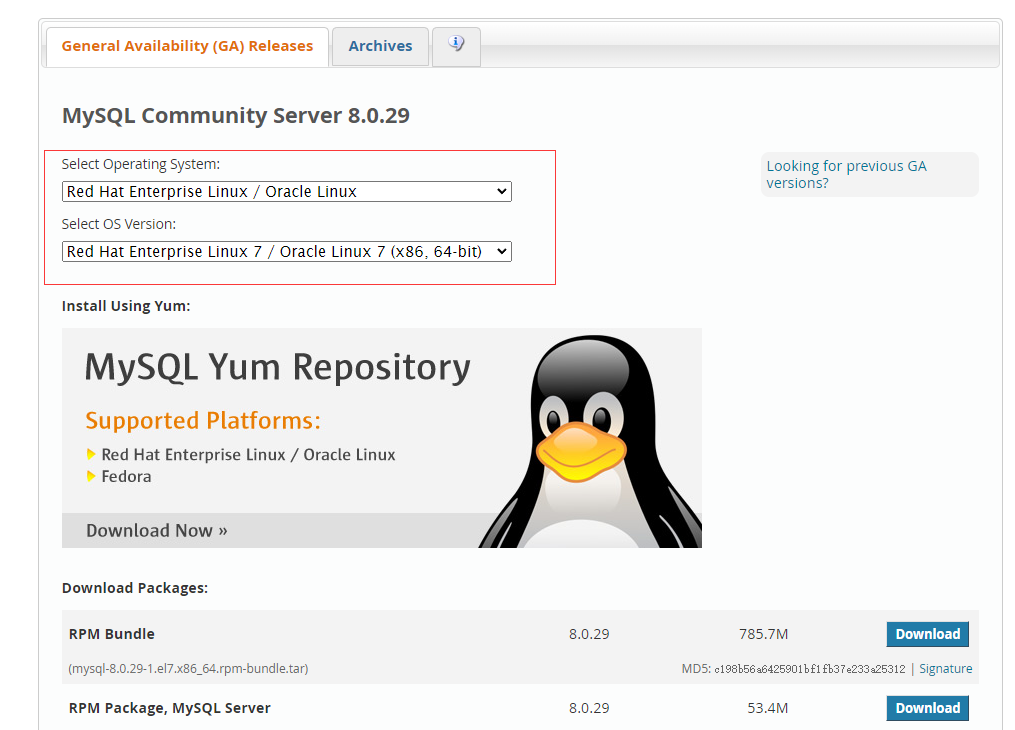Click the 785.7M size value
This screenshot has width=1015, height=730.
pos(763,634)
